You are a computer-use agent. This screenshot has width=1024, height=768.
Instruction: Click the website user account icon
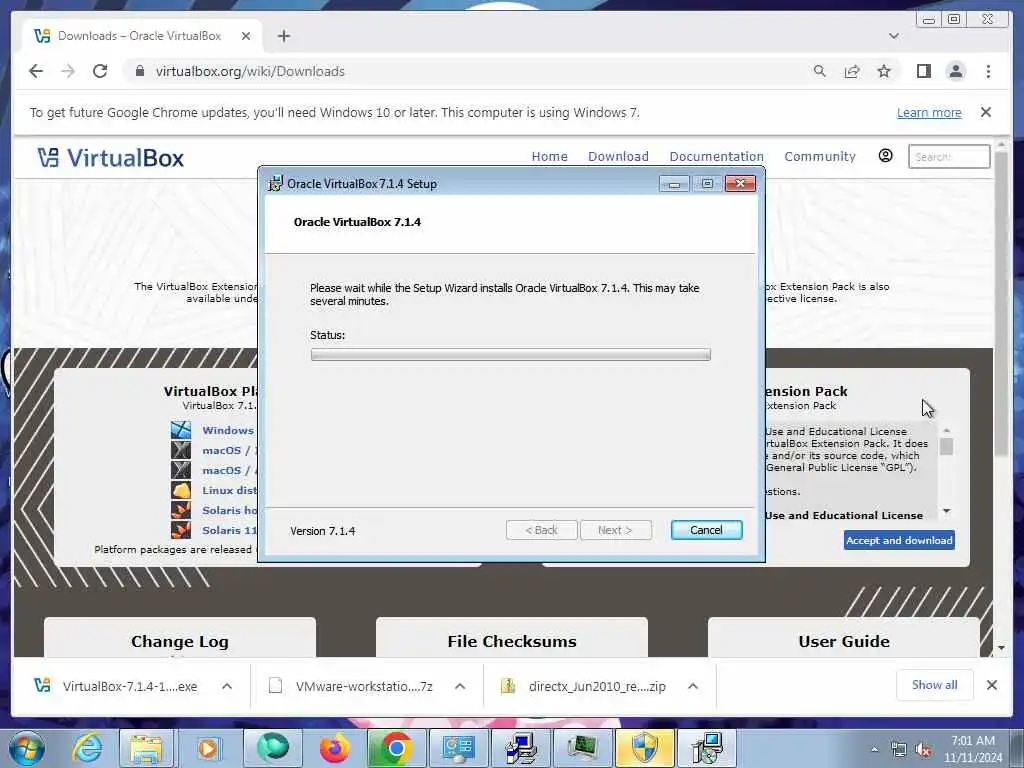pyautogui.click(x=885, y=155)
